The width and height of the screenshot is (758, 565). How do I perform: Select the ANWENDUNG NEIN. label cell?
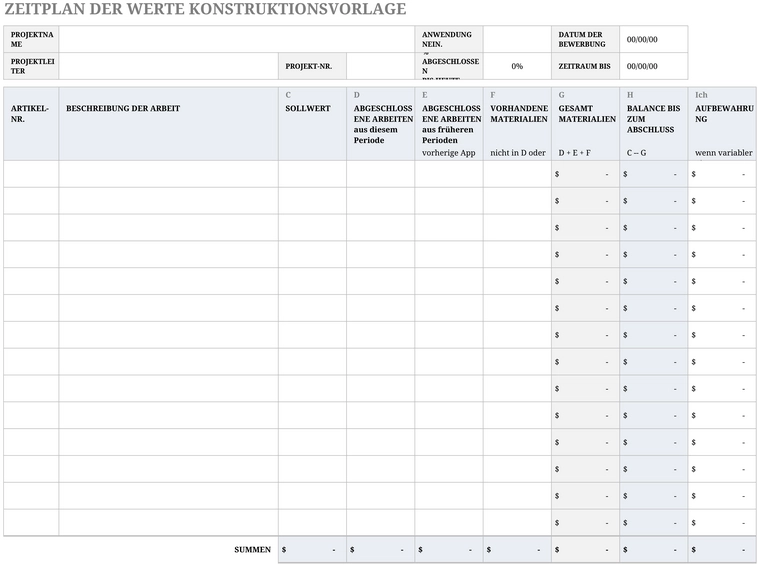coord(449,39)
